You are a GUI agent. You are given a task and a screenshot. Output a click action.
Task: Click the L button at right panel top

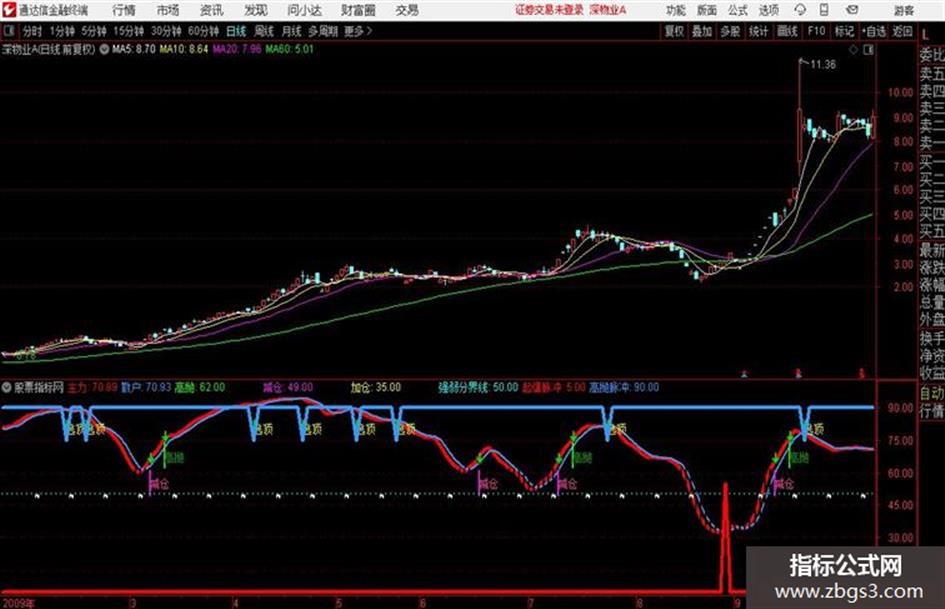pos(925,34)
